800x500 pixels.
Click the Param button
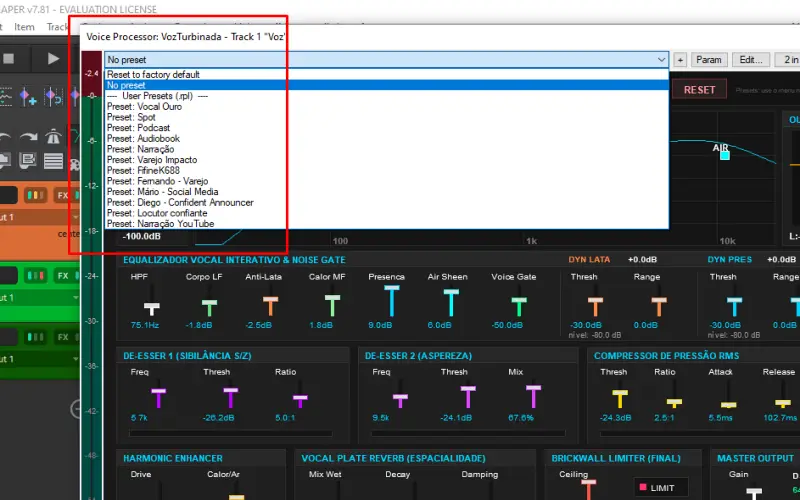click(x=709, y=60)
